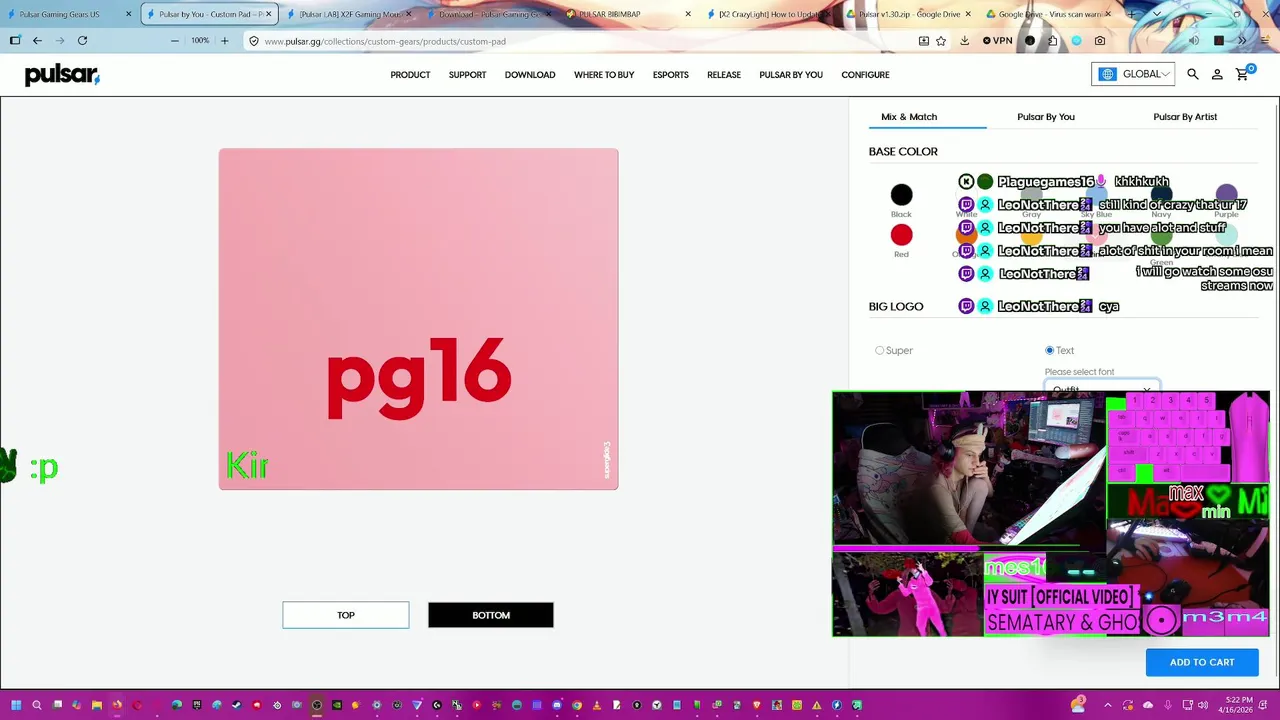Open the ESPORTS nav link
This screenshot has width=1280, height=720.
click(x=671, y=75)
